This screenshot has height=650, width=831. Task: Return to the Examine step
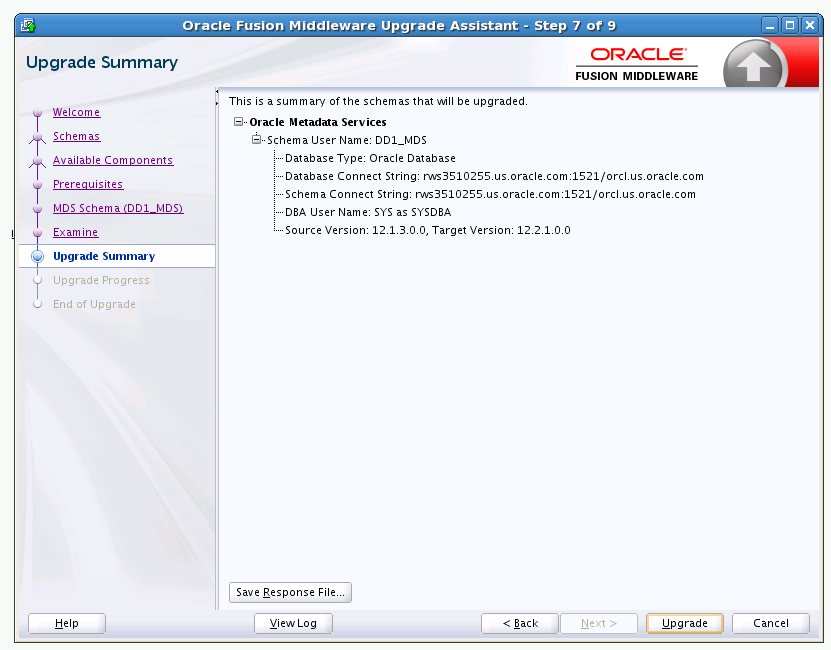(x=75, y=232)
